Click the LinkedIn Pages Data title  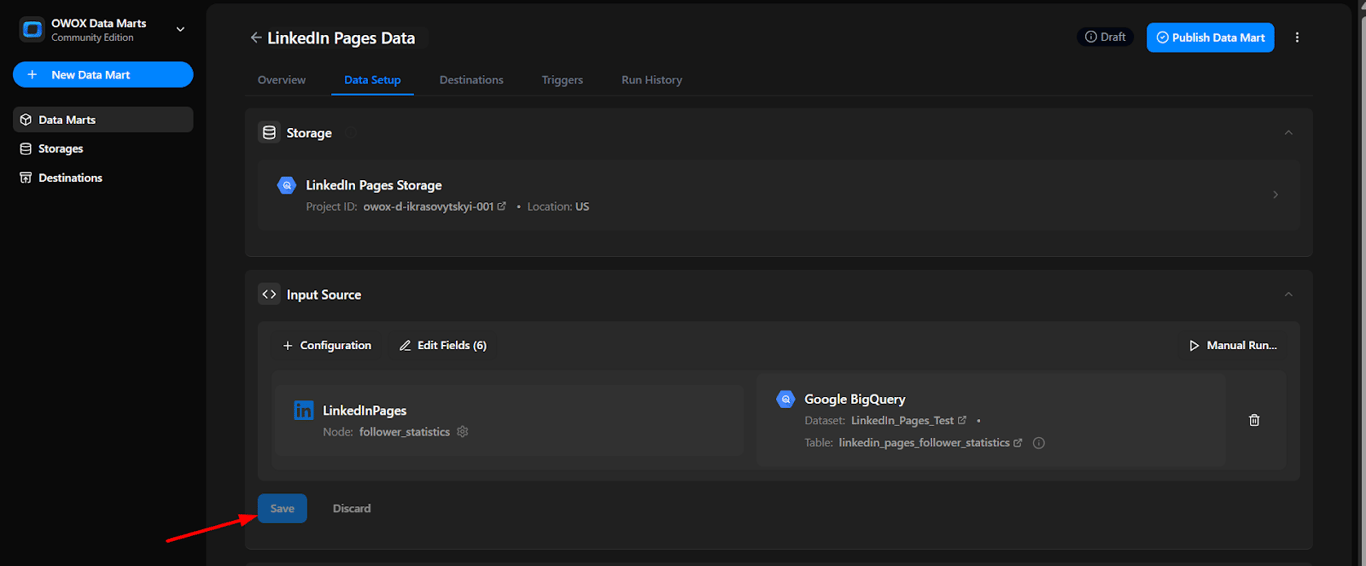pos(341,38)
